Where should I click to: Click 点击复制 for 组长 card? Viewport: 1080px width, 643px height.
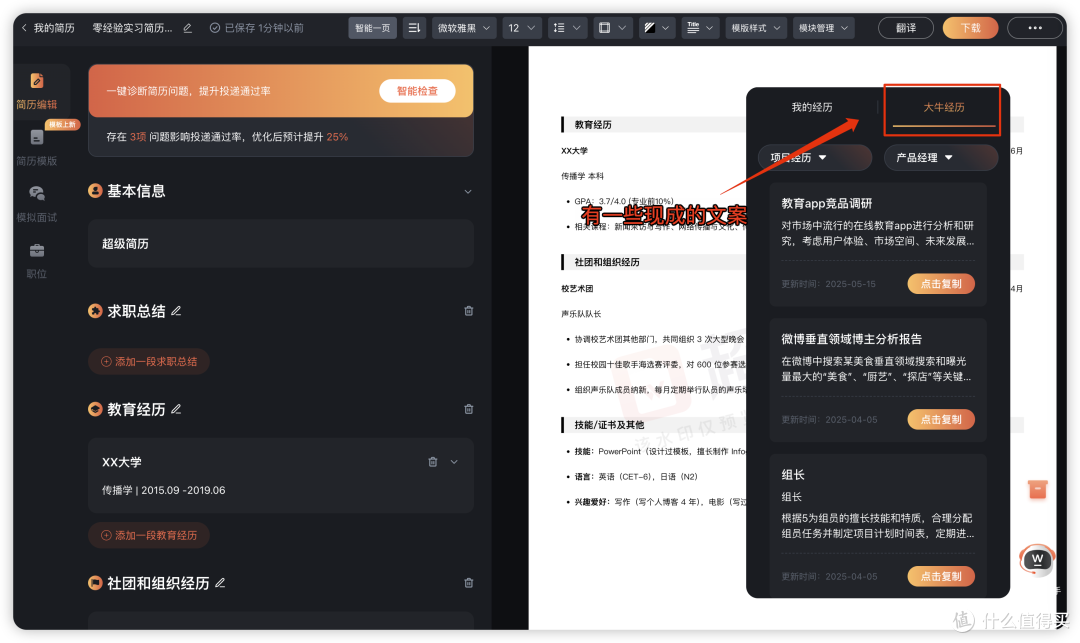[x=941, y=576]
